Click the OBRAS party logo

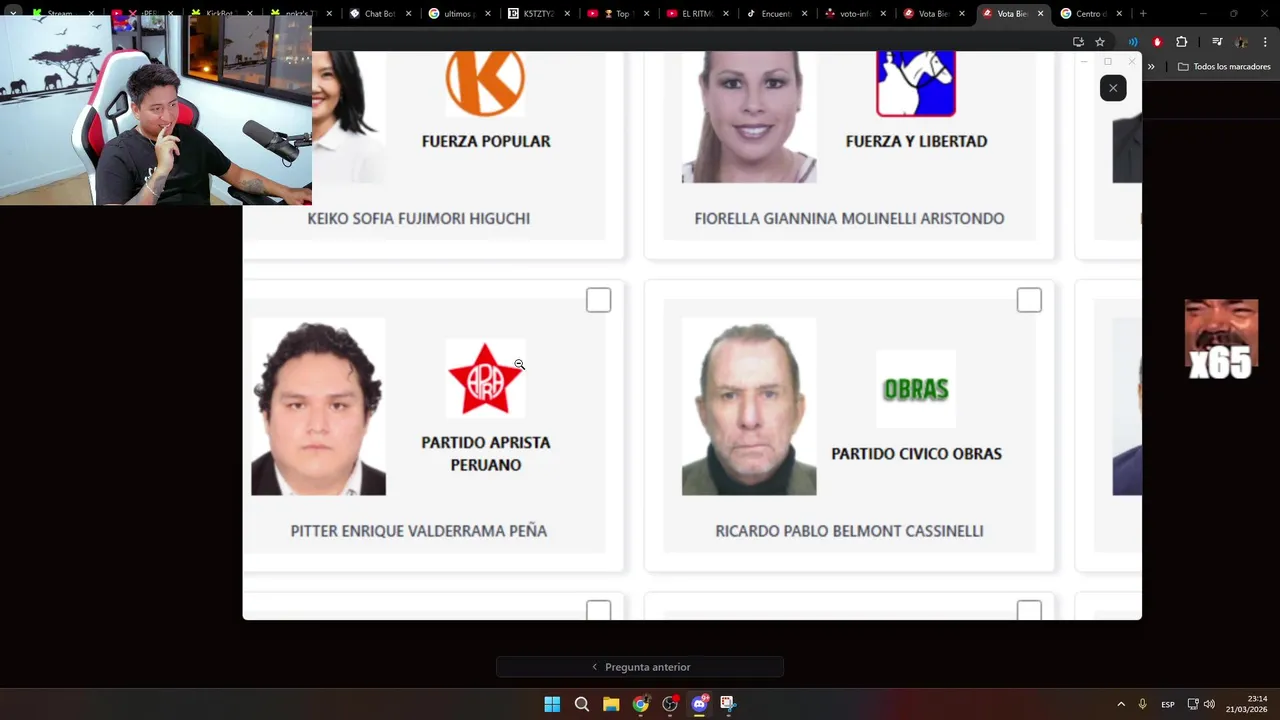[x=916, y=389]
